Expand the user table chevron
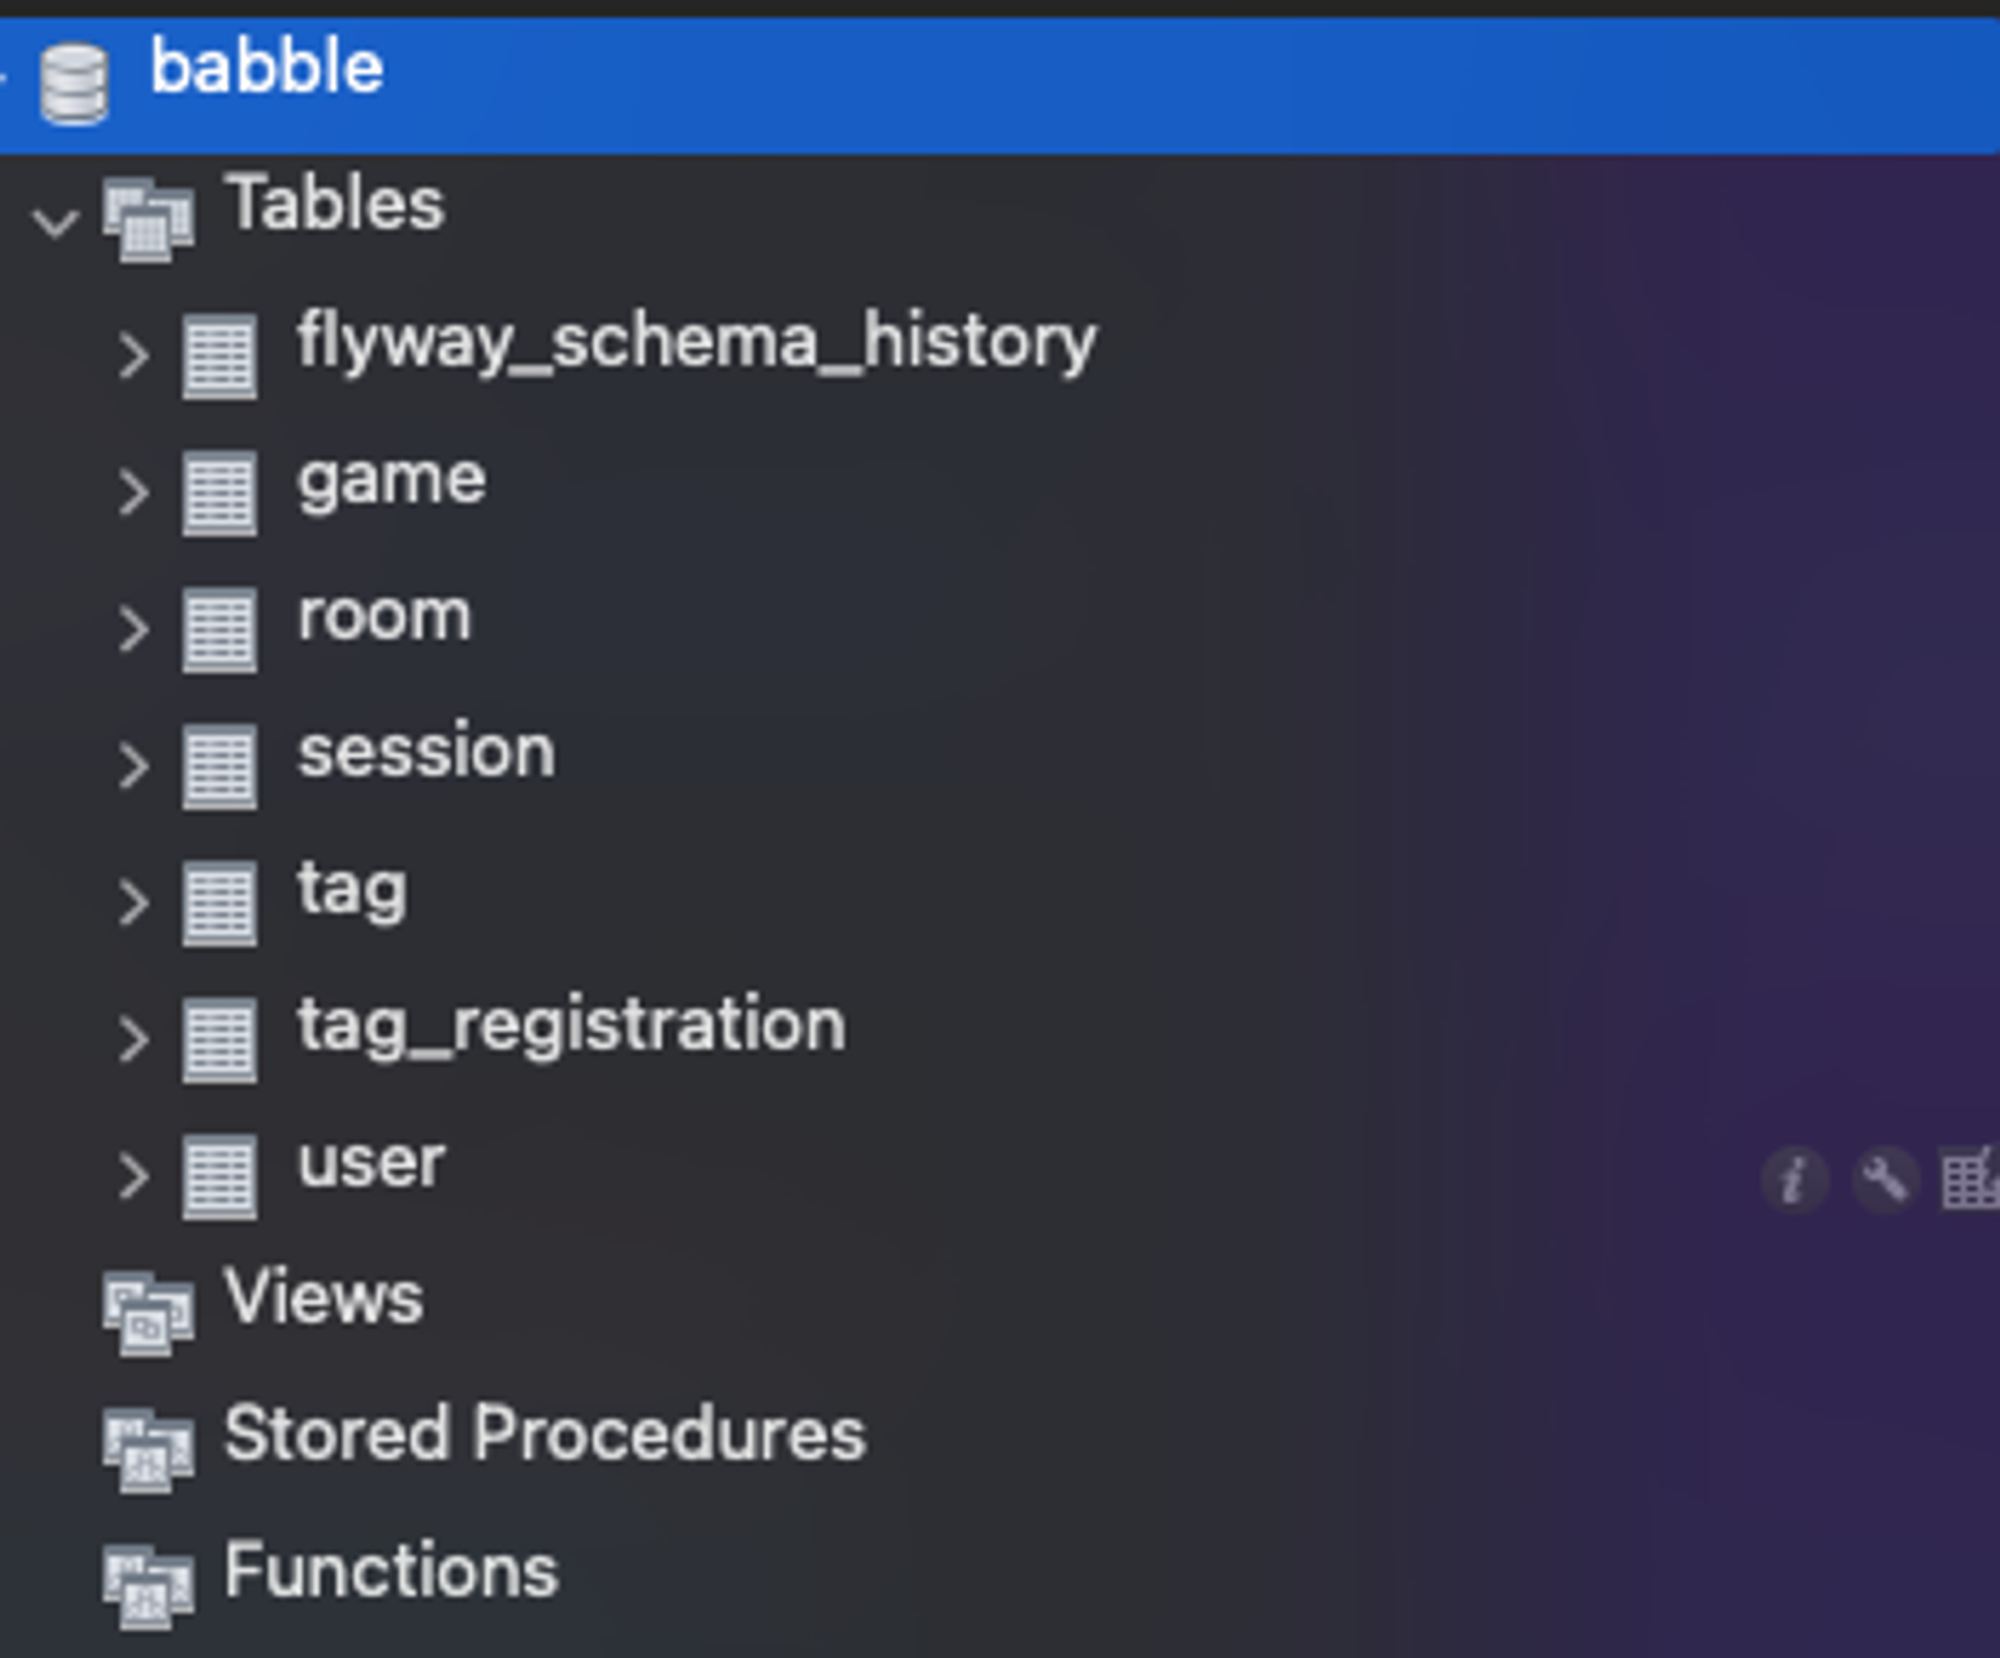2000x1658 pixels. (134, 1177)
